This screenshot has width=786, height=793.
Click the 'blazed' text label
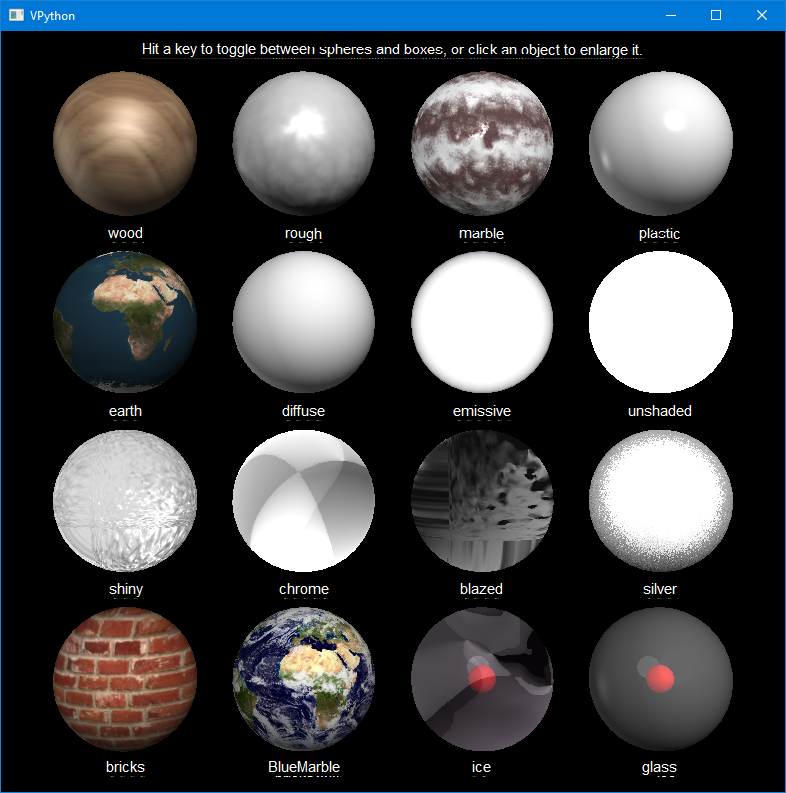pyautogui.click(x=482, y=589)
